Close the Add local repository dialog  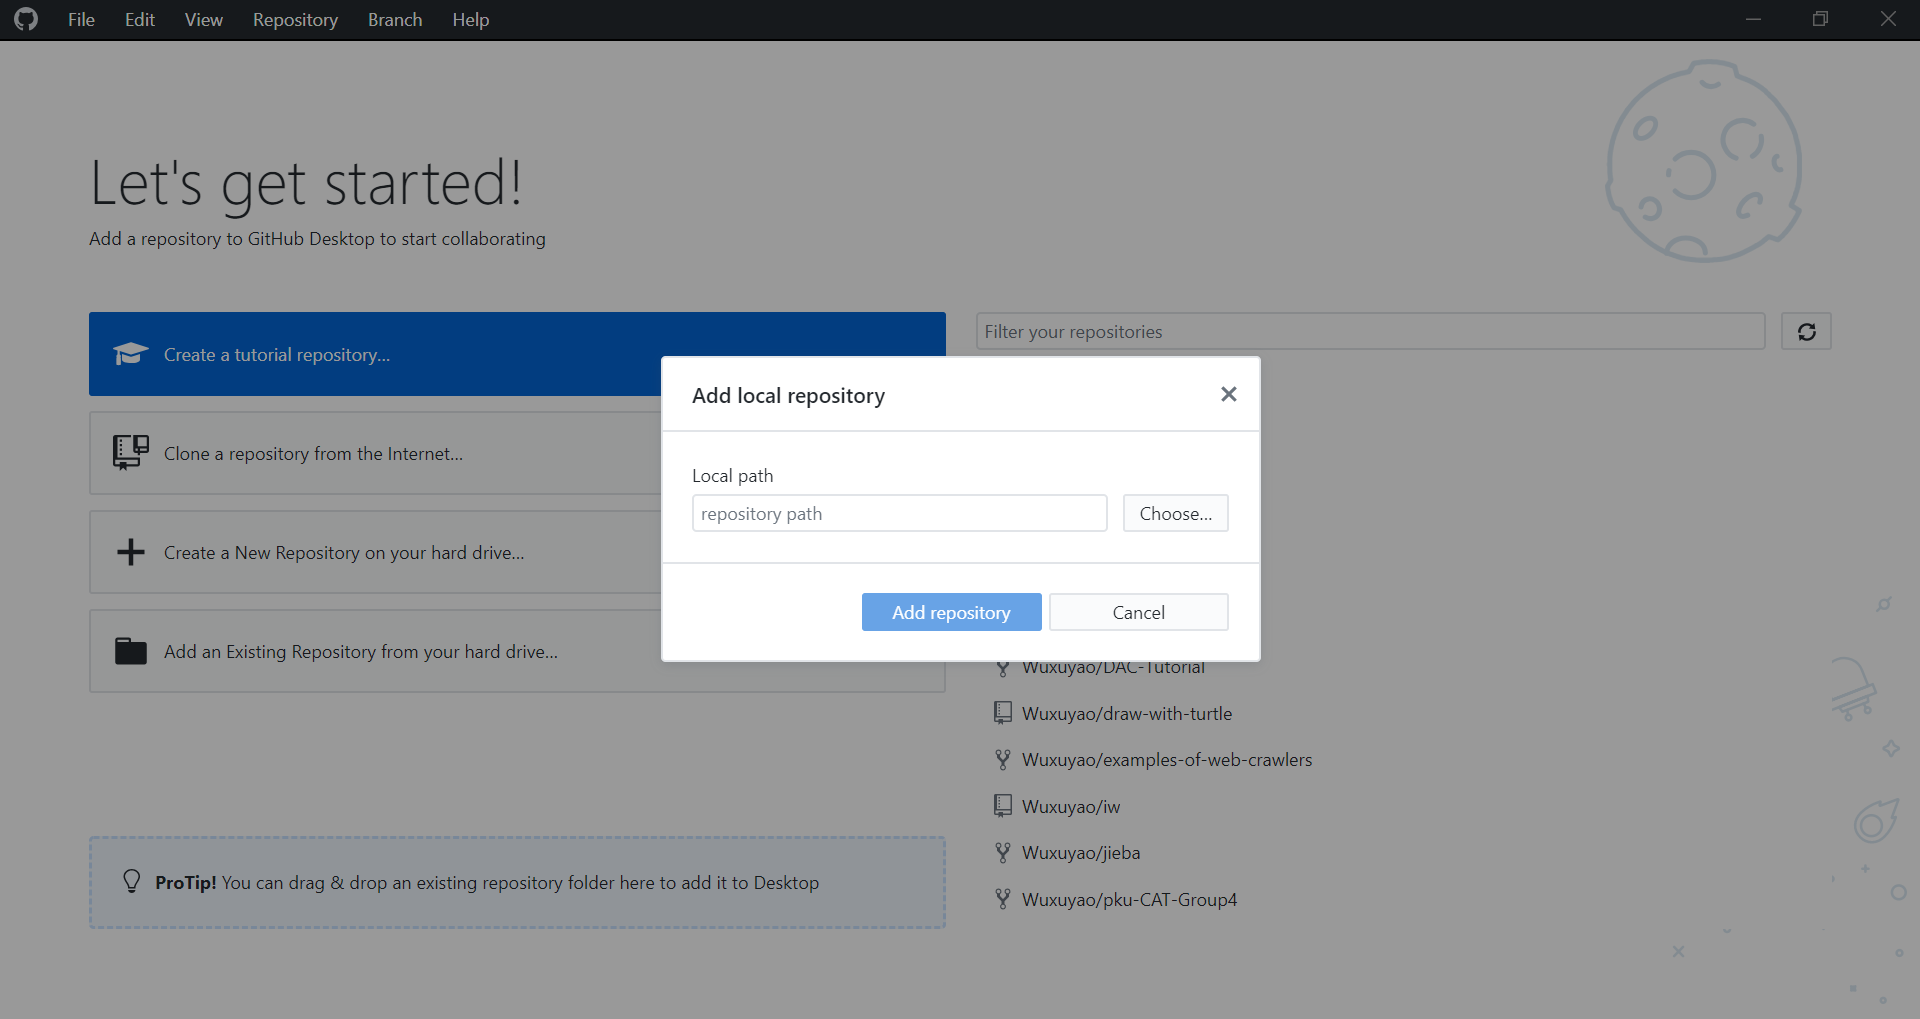[x=1228, y=394]
